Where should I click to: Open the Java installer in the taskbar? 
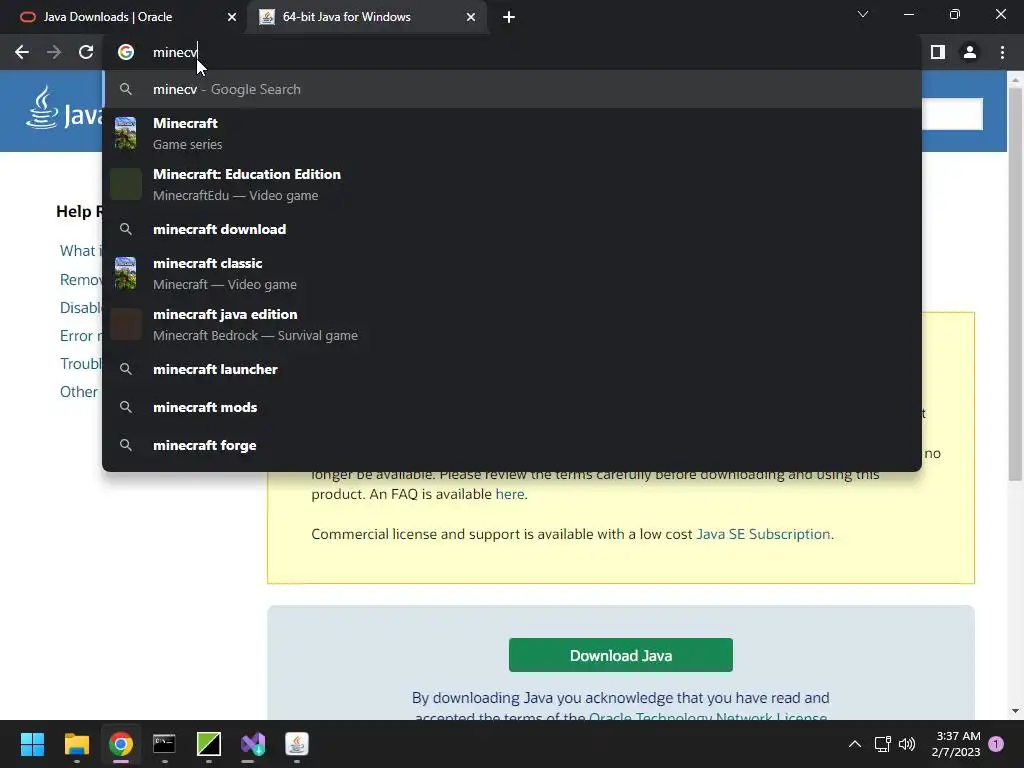tap(296, 744)
